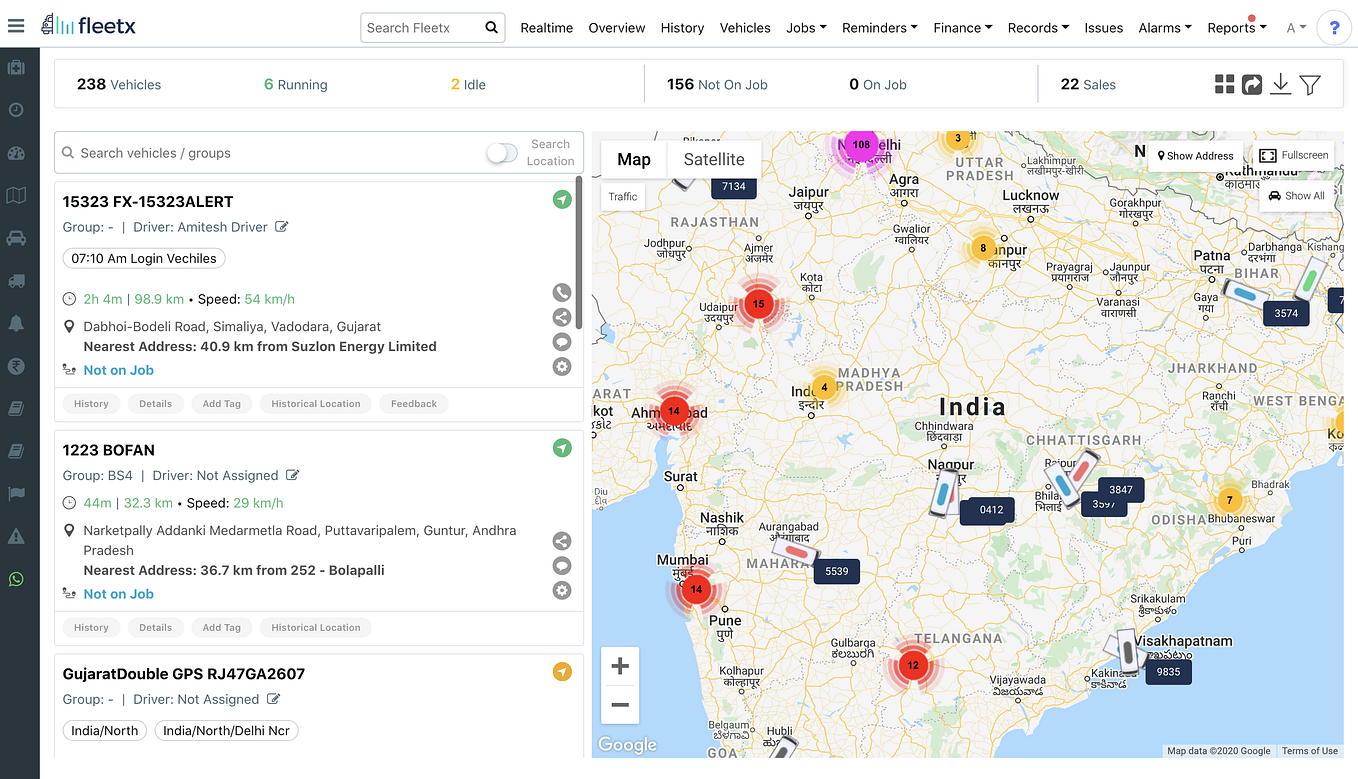The image size is (1358, 779).
Task: Click the History button on 1223 BOFAN card
Action: coord(91,627)
